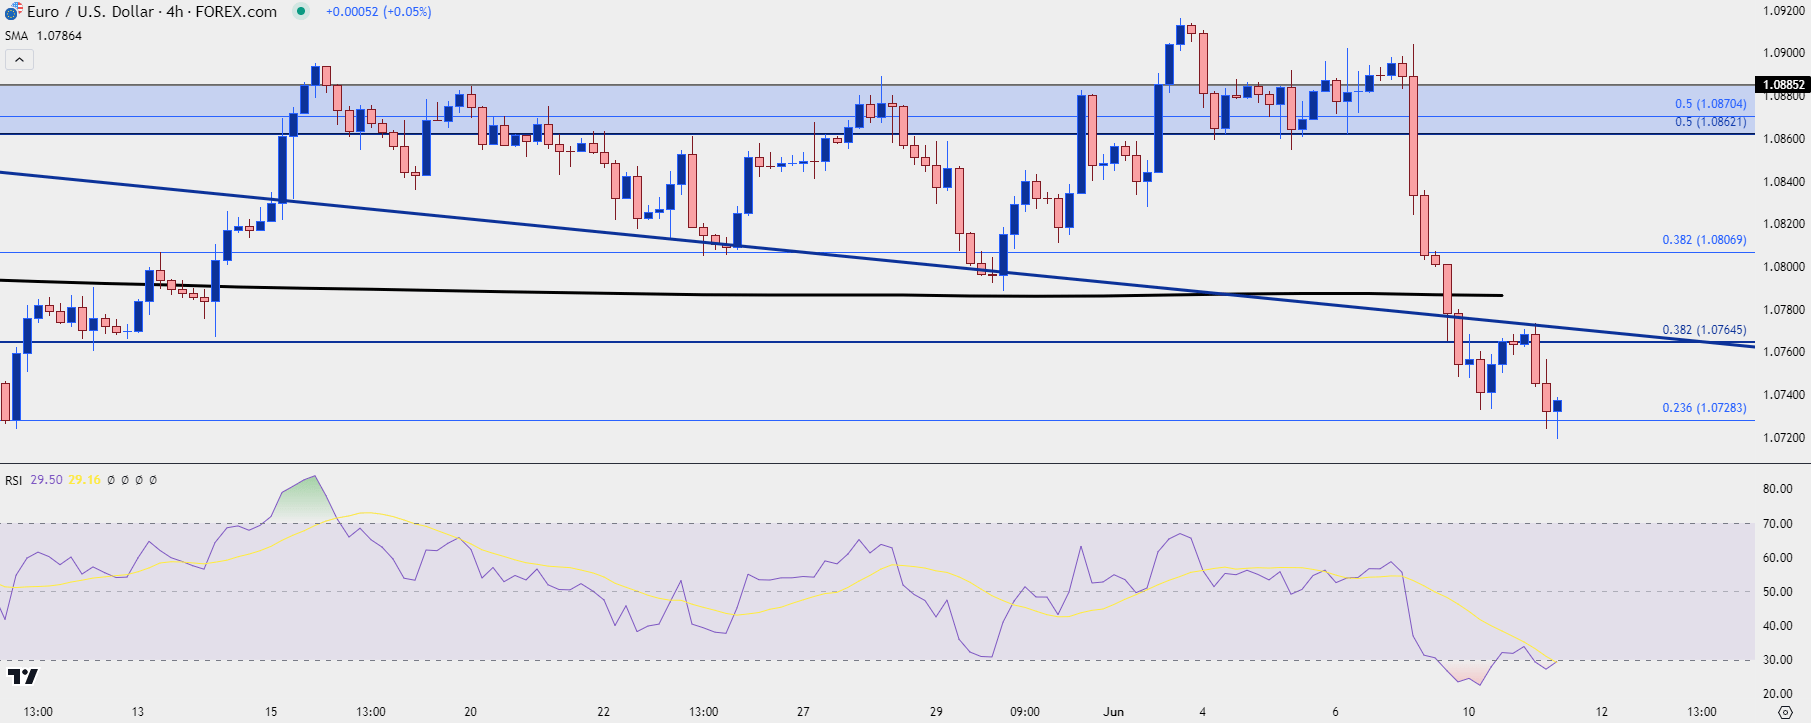Click the 09:00 time axis label
The image size is (1811, 723).
coord(1024,712)
